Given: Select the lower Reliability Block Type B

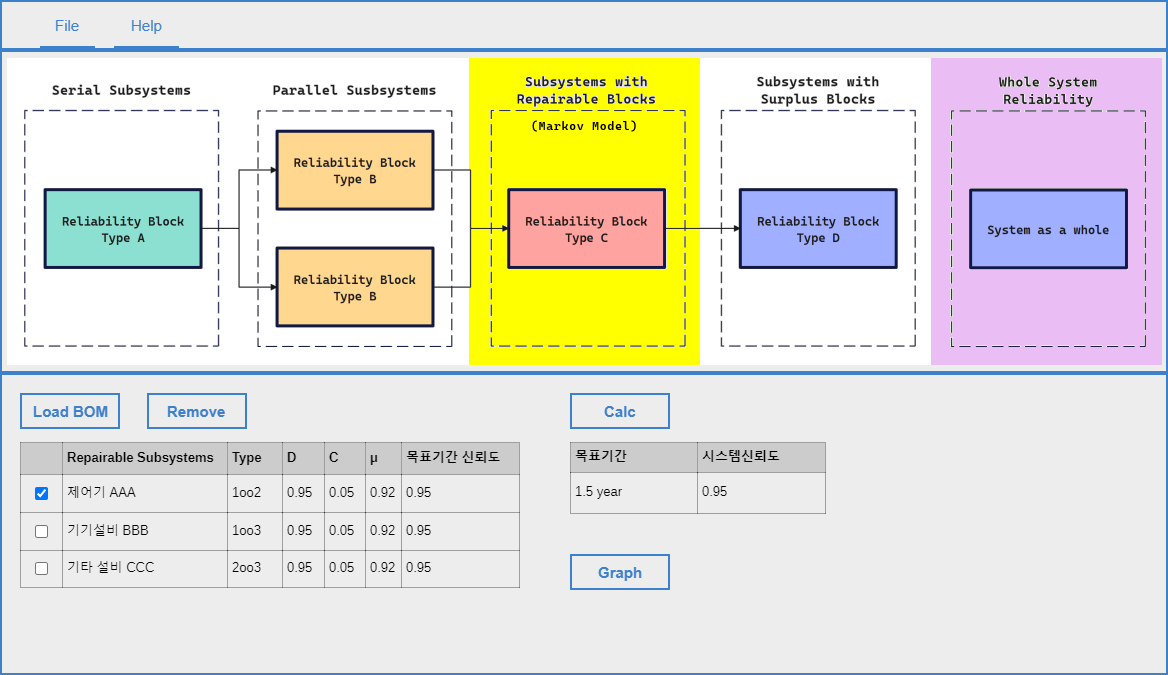Looking at the screenshot, I should pos(355,287).
